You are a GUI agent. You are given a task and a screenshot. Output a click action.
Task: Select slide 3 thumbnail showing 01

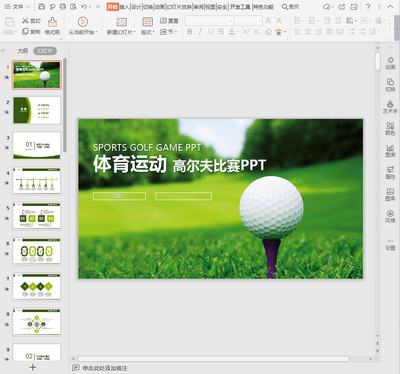click(x=37, y=146)
